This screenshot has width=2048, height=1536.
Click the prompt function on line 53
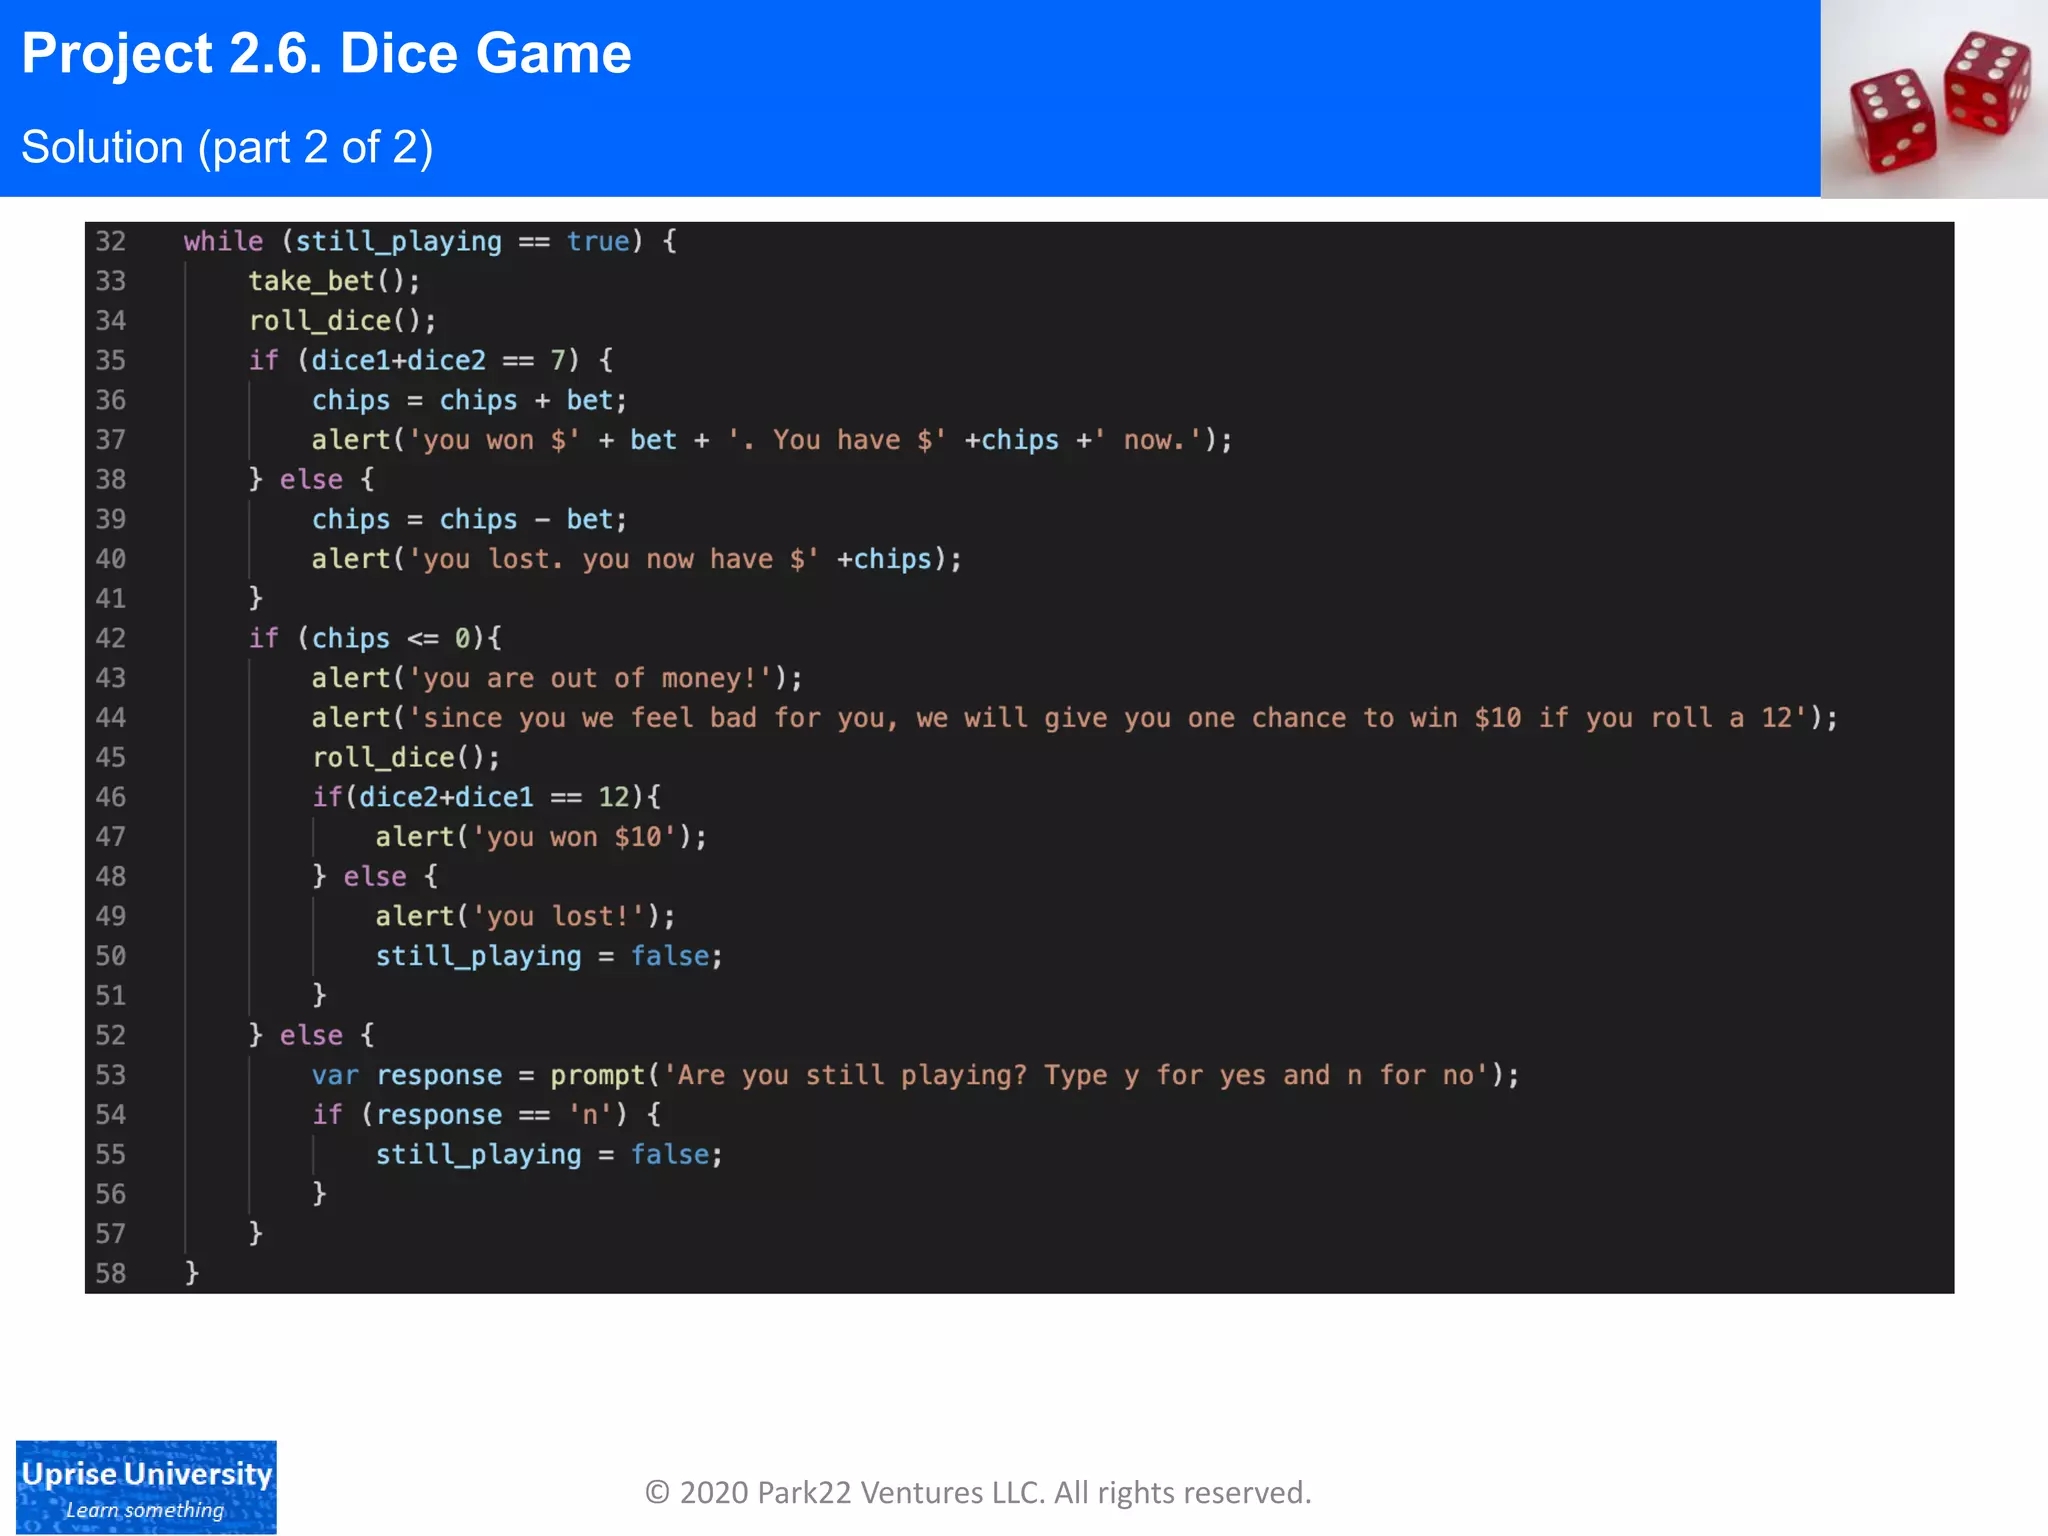point(597,1075)
